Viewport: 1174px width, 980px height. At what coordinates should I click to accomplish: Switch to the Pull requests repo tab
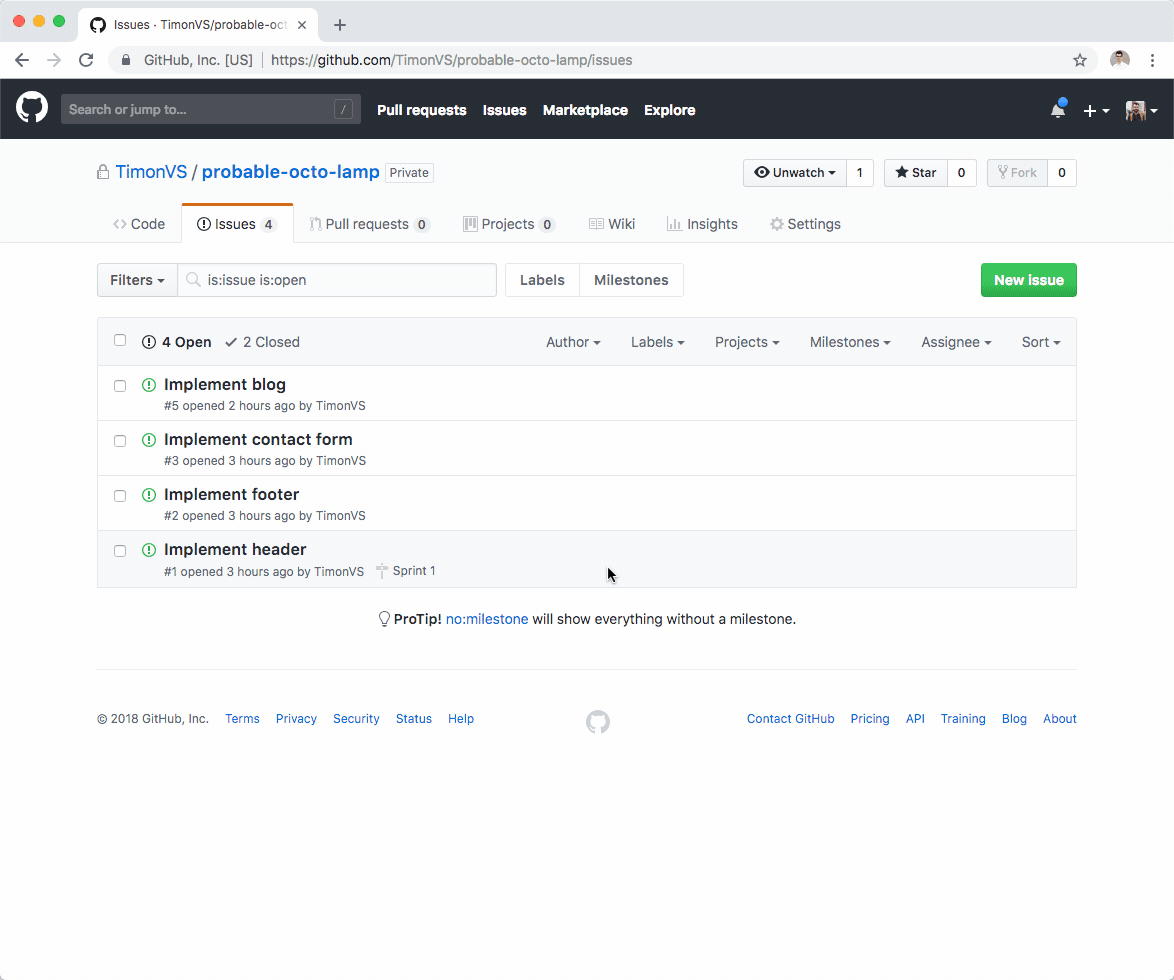(x=369, y=224)
